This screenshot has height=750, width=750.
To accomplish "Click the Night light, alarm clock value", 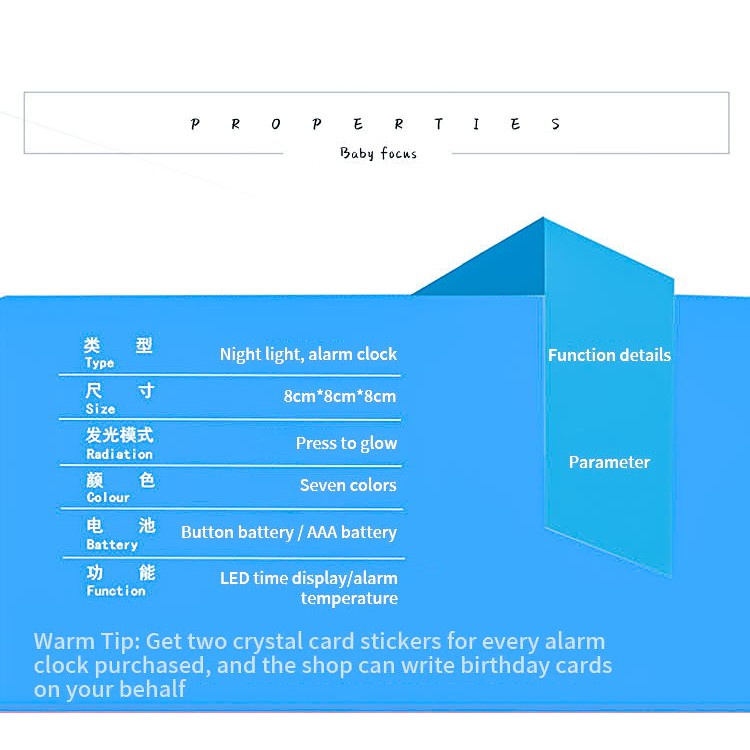I will click(308, 354).
